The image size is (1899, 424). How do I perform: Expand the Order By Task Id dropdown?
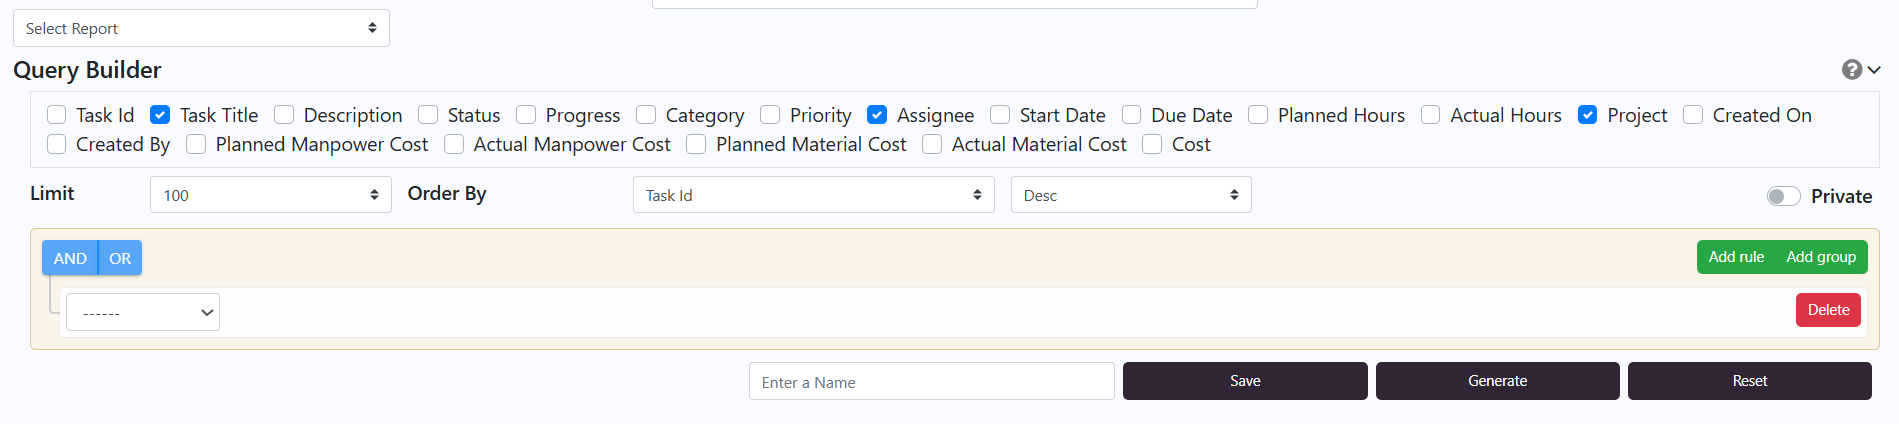813,195
